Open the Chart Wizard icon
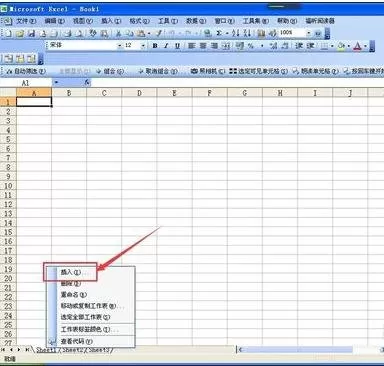 pyautogui.click(x=261, y=33)
